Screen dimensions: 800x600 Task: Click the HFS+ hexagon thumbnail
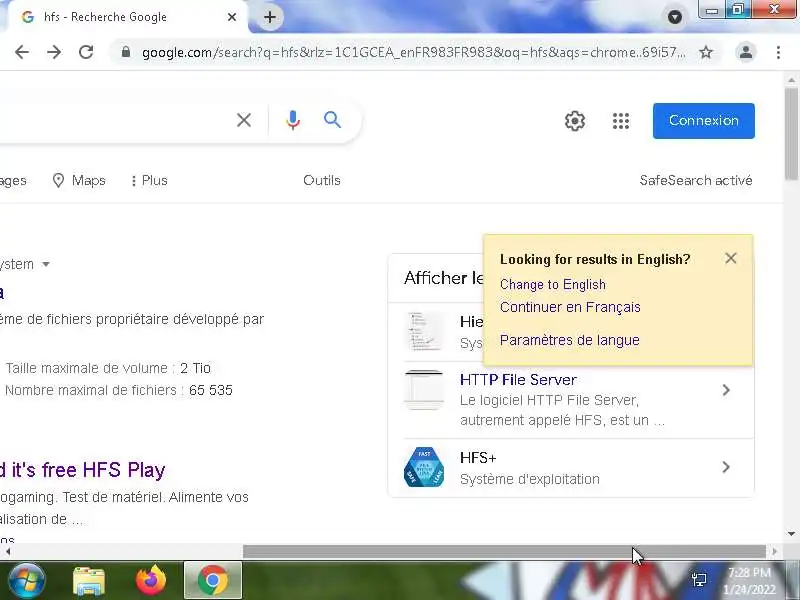tap(424, 467)
